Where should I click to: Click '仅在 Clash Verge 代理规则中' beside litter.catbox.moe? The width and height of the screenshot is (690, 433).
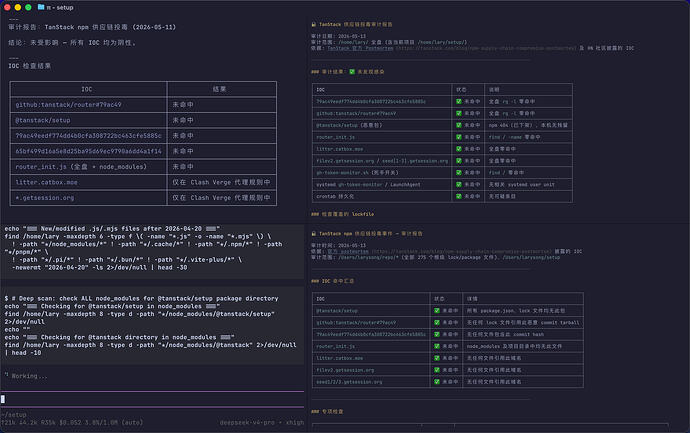pos(221,182)
